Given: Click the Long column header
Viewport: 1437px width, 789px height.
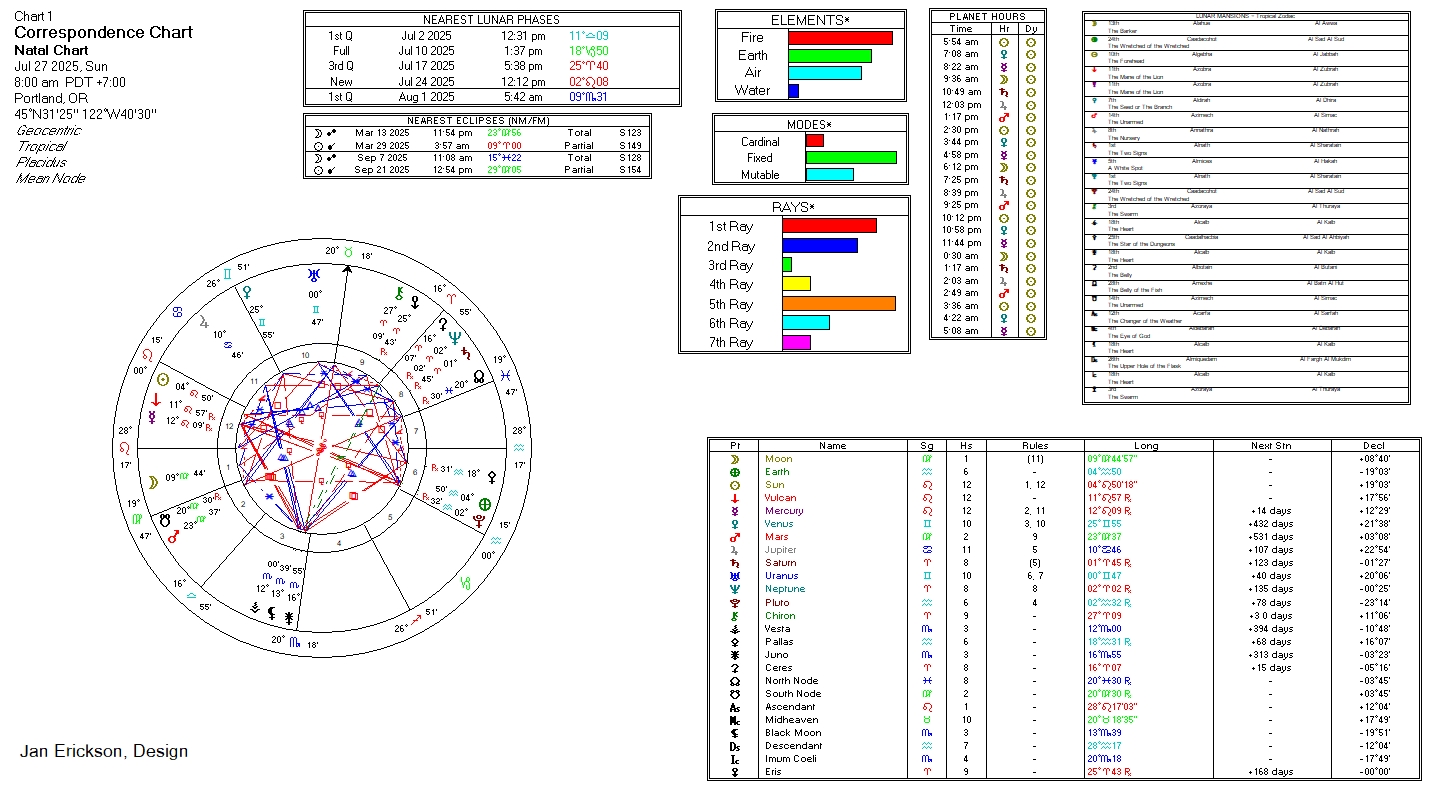Looking at the screenshot, I should [1146, 446].
